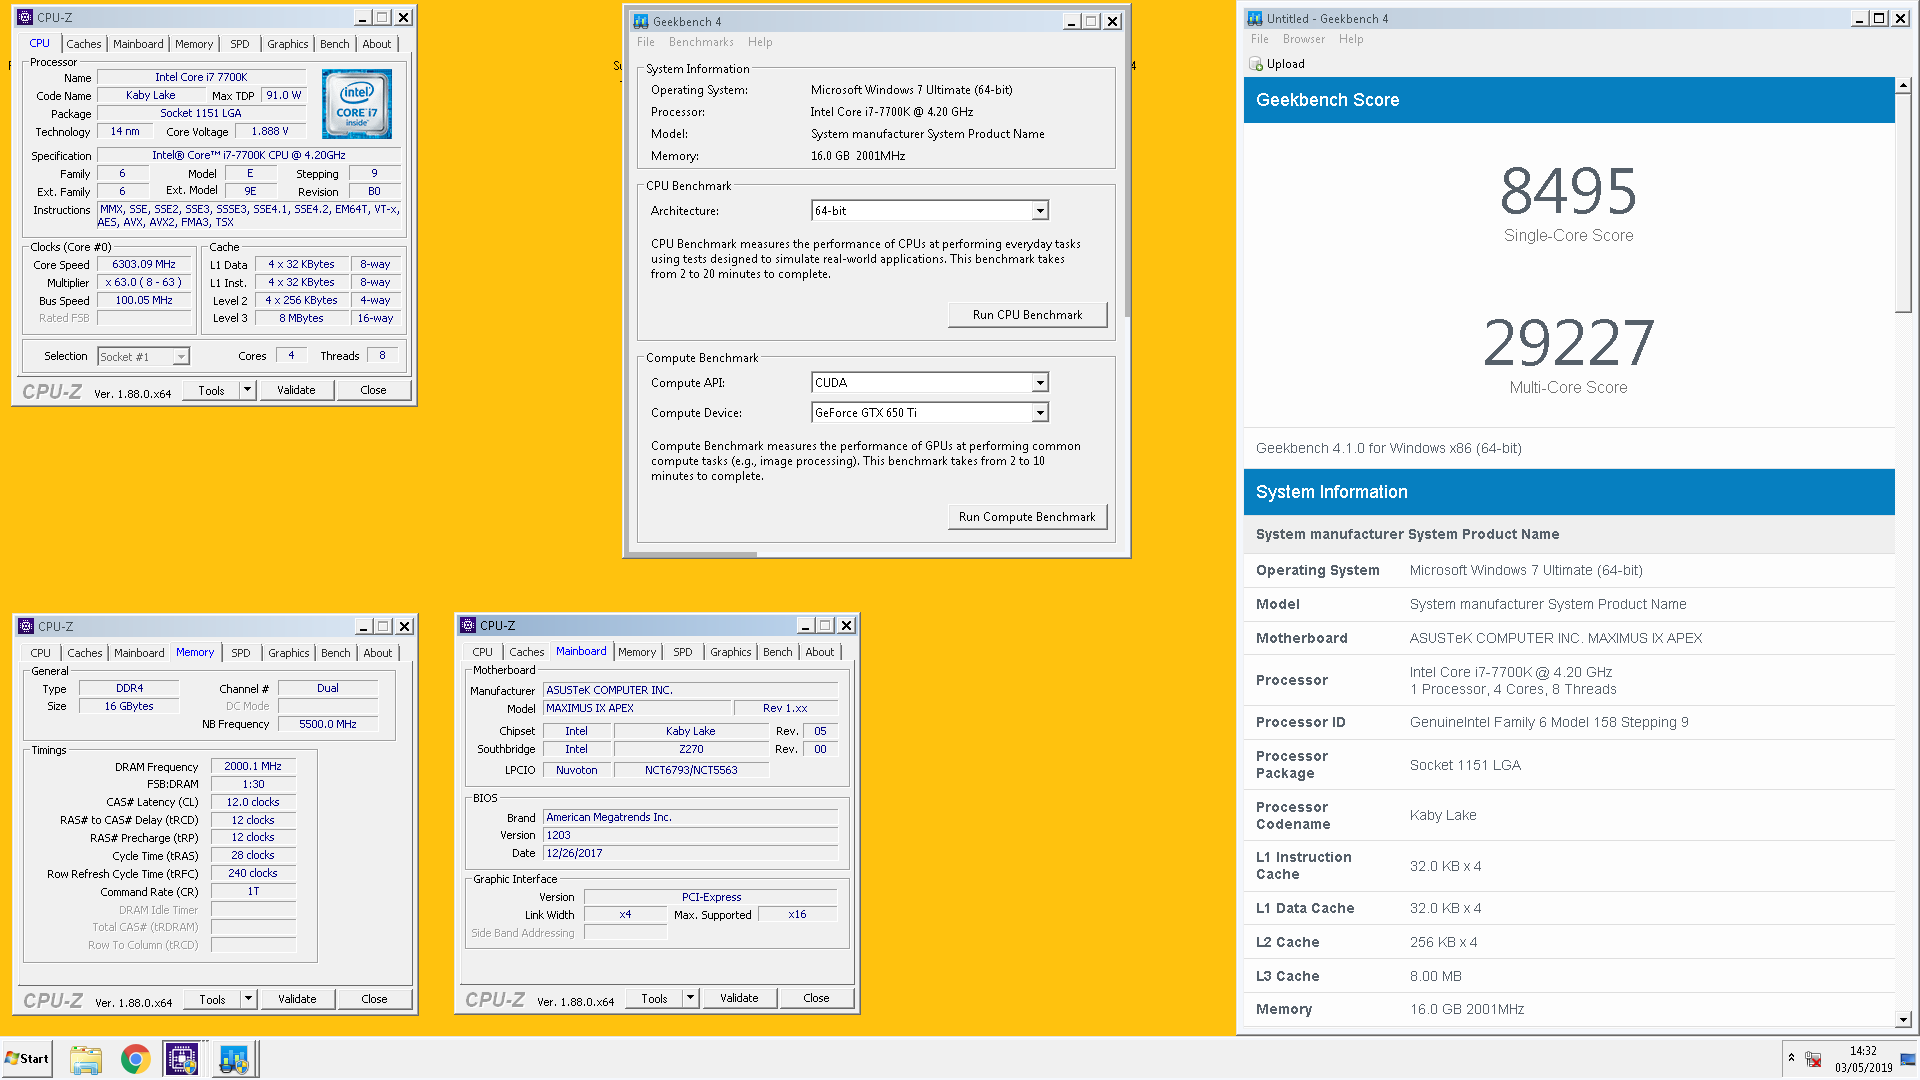Click the 29227 Multi-Core Score

[x=1568, y=343]
